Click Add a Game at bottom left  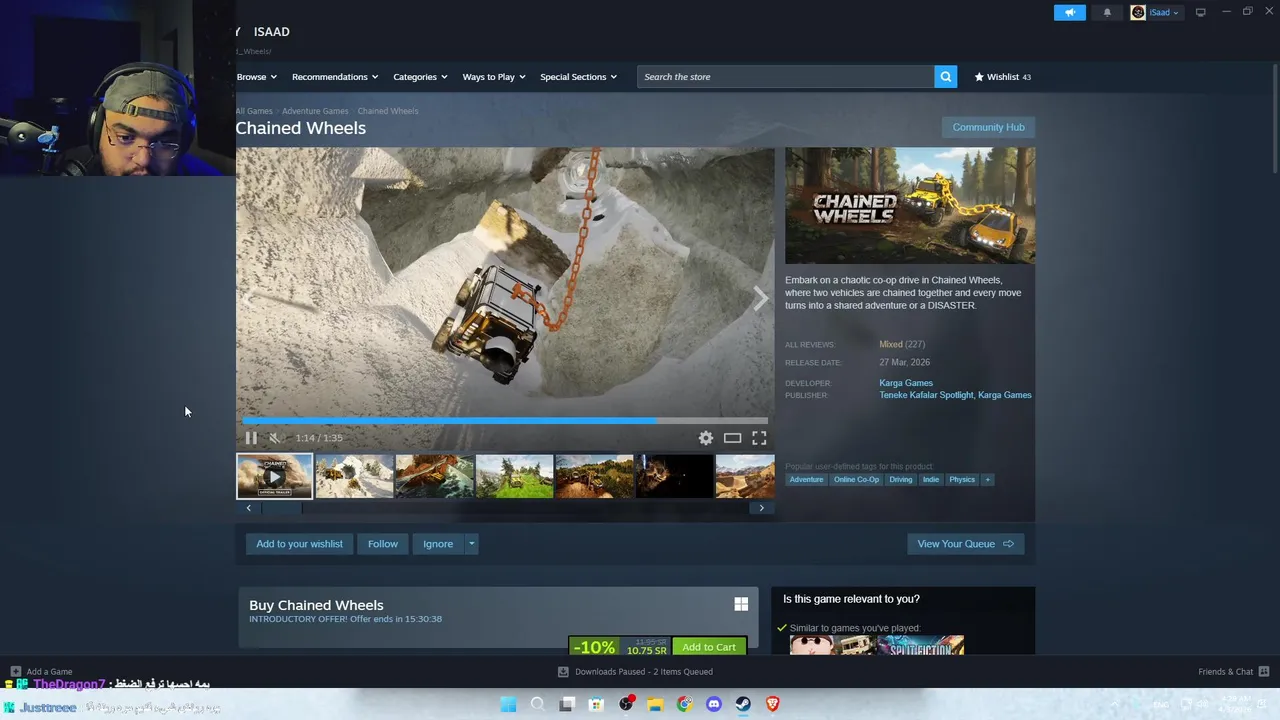(x=41, y=672)
